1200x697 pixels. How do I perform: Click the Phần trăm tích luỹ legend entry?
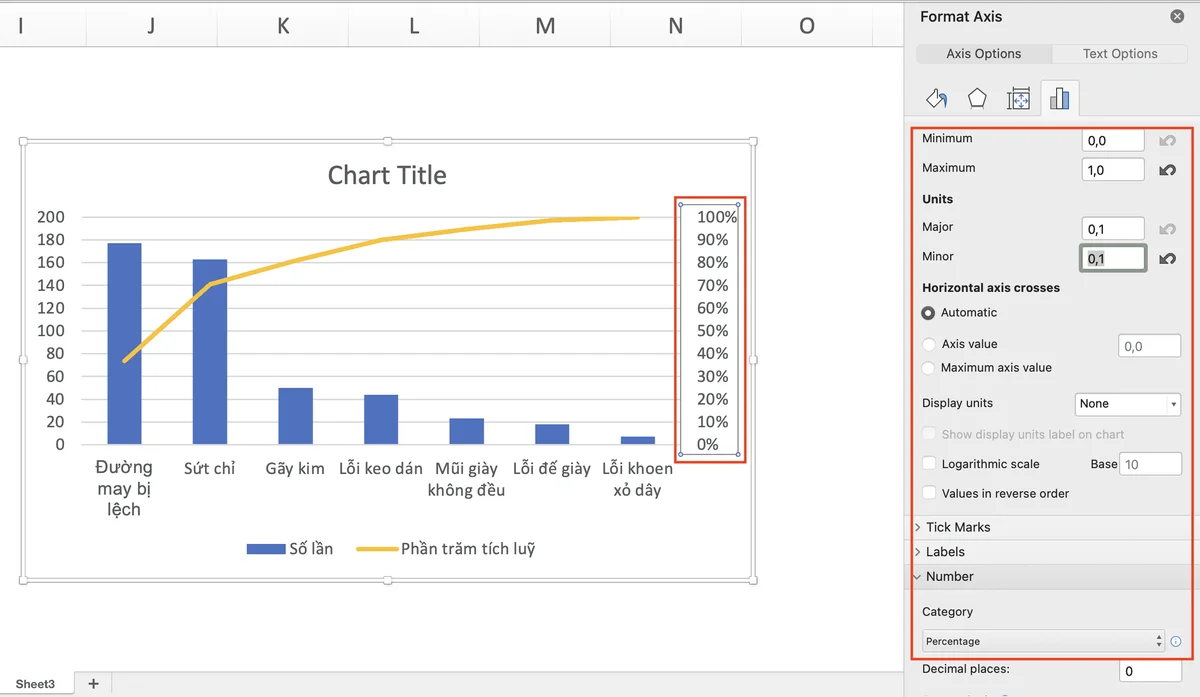pos(446,548)
